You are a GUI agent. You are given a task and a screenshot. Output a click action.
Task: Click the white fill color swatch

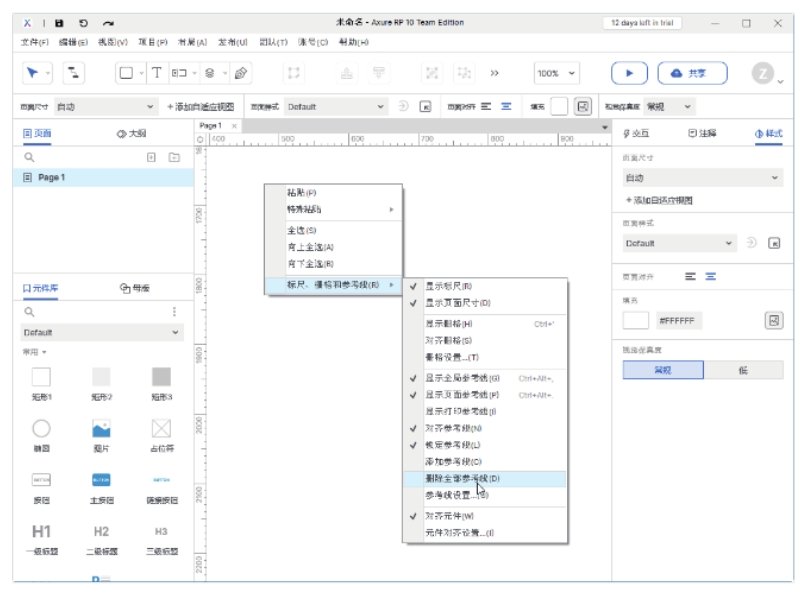point(636,320)
